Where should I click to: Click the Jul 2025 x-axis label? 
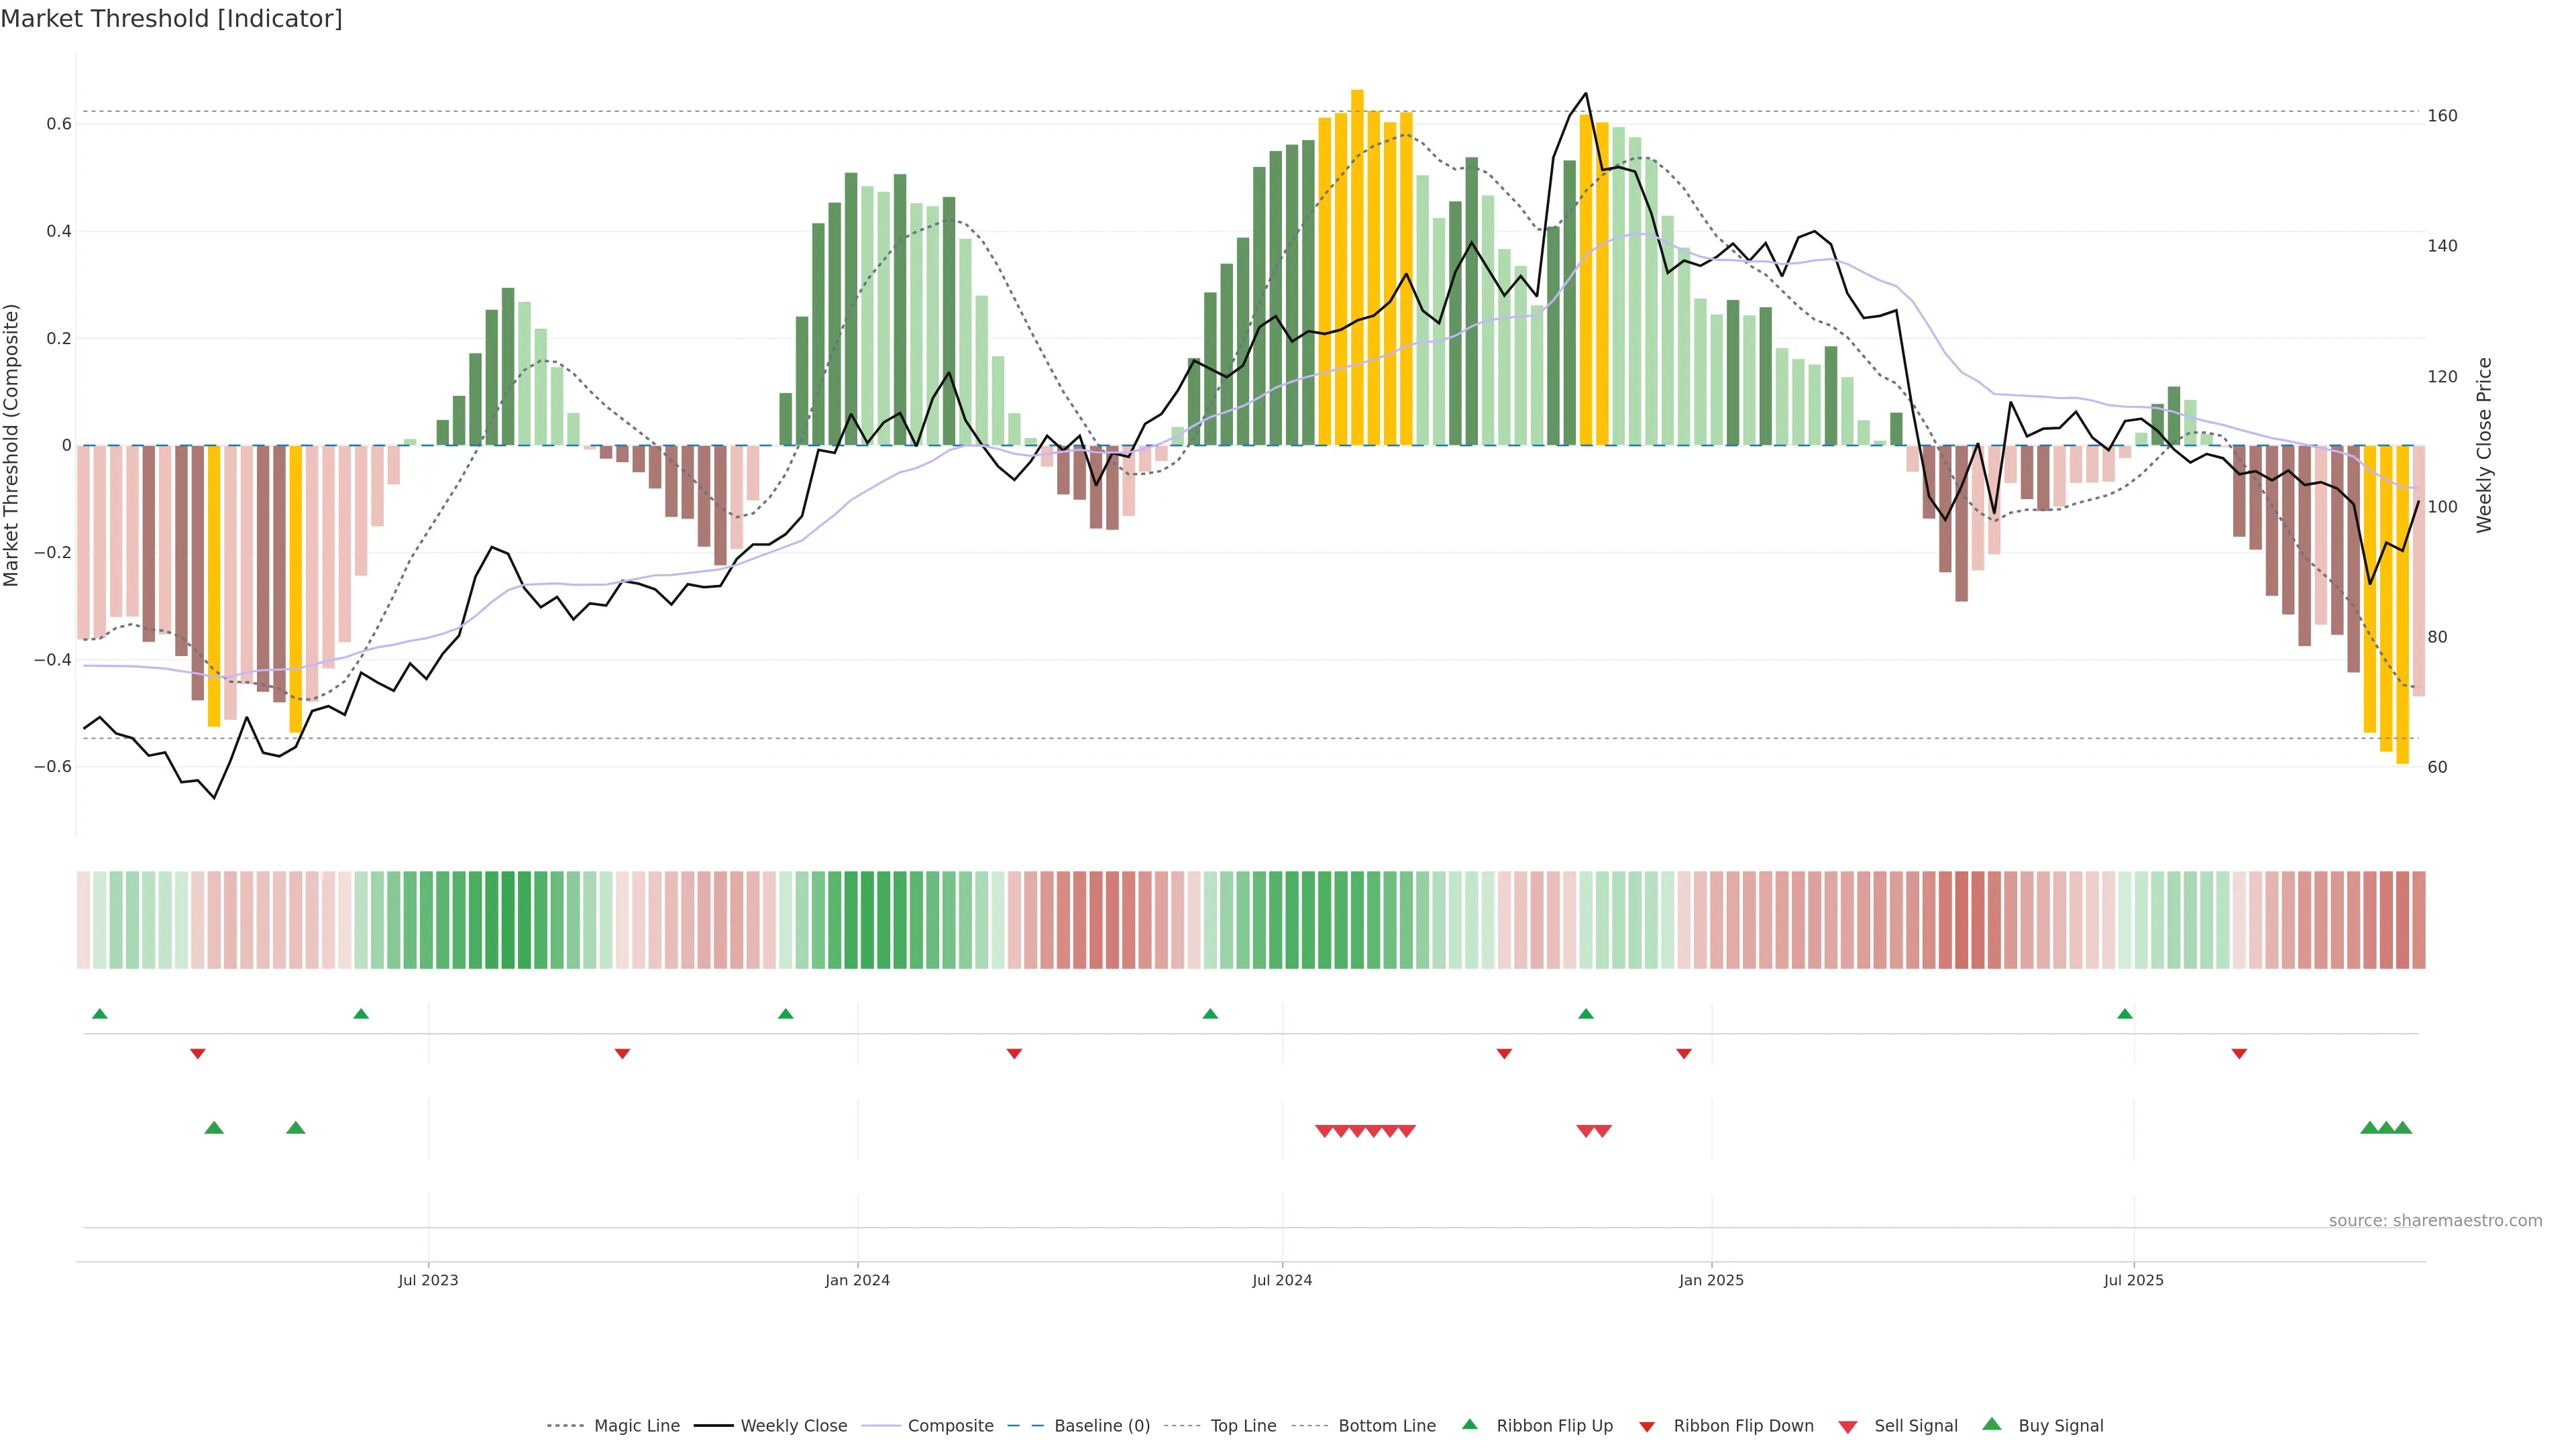click(2133, 1280)
